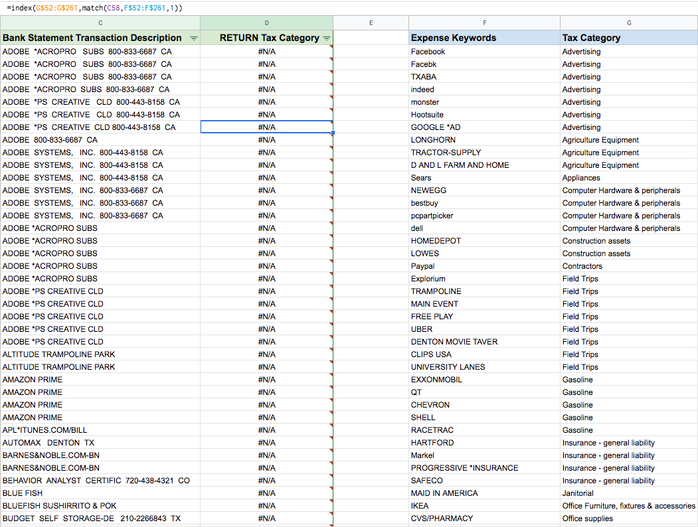Select the Facebk keyword cell
Screen dimensions: 698x527
[484, 64]
